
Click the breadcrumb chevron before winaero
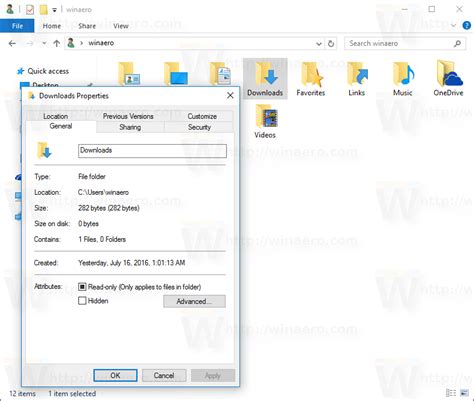(x=81, y=43)
